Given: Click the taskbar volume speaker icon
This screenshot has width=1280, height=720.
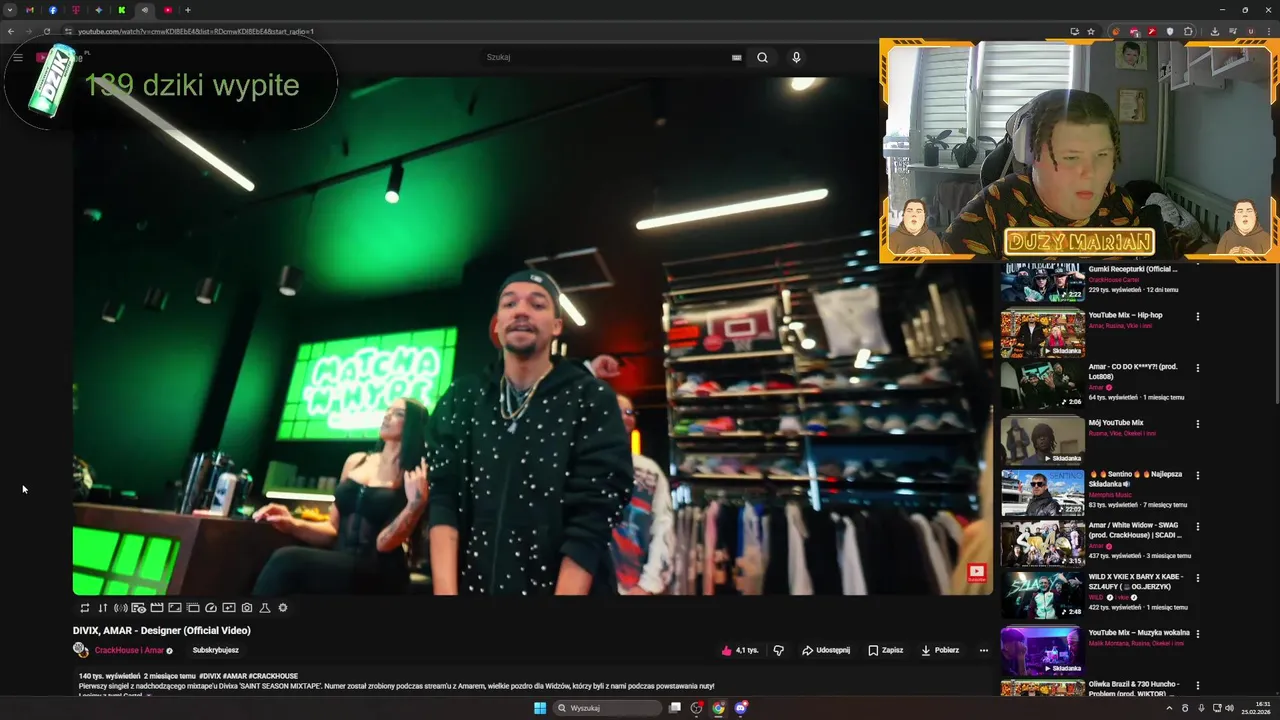Looking at the screenshot, I should click(1229, 708).
